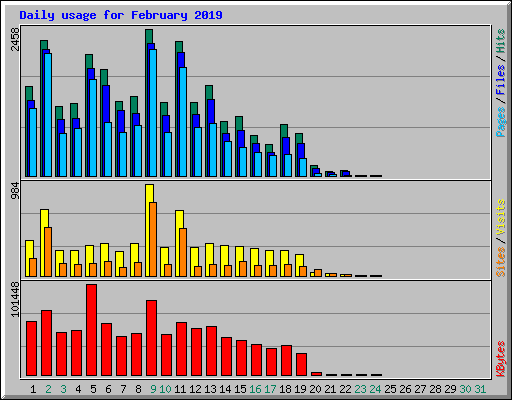The height and width of the screenshot is (400, 512).
Task: Click the orange Sites bar for day 9
Action: [x=153, y=239]
